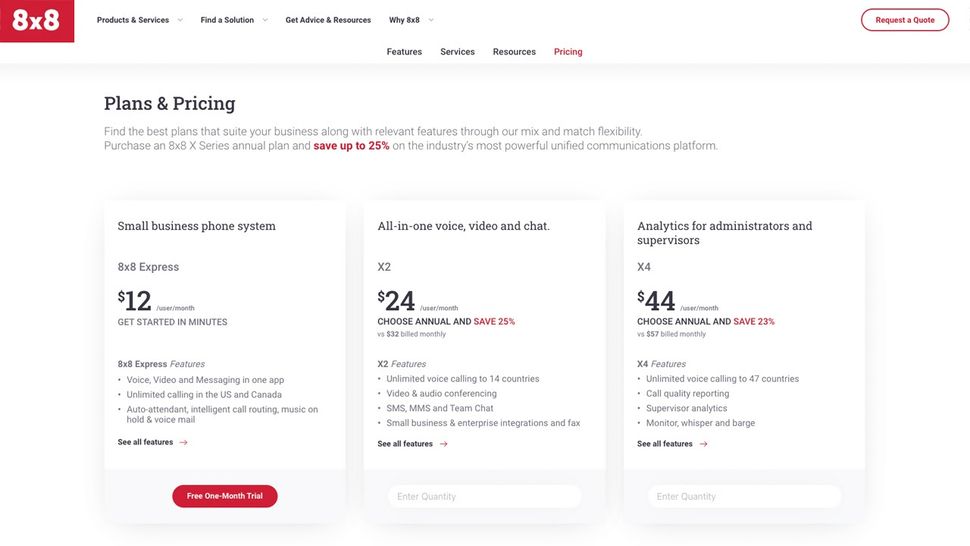Click arrow icon beside 8x8 Express features link
Image resolution: width=970 pixels, height=546 pixels.
click(x=184, y=442)
